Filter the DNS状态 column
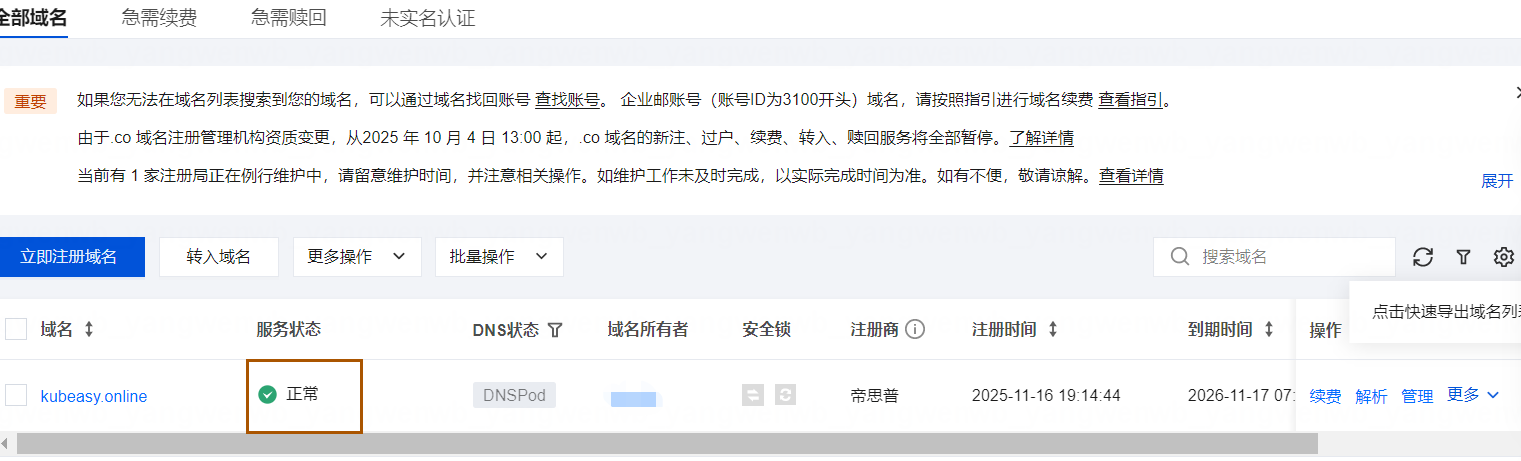Viewport: 1521px width, 461px height. (x=556, y=330)
